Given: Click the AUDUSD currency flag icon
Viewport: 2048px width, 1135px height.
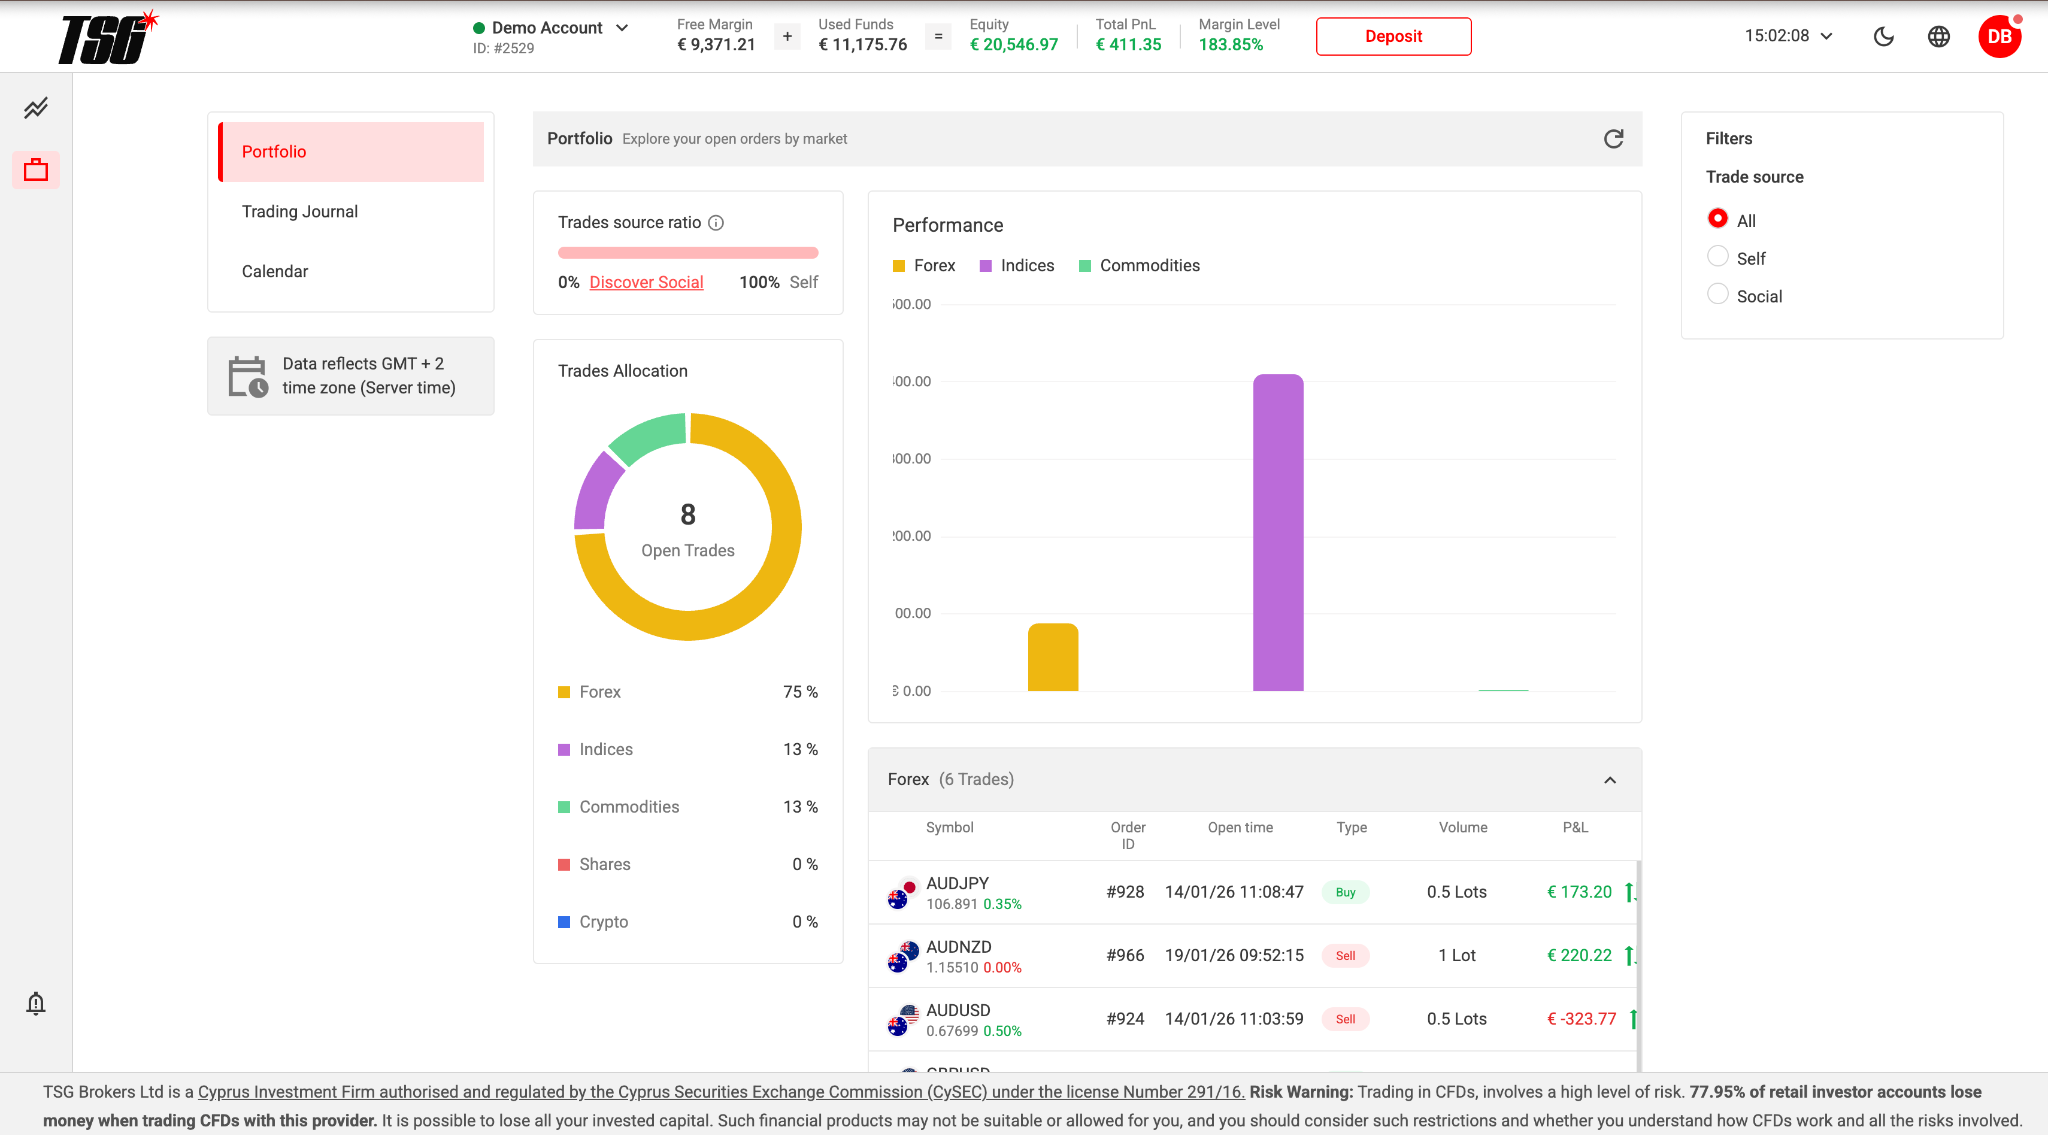Looking at the screenshot, I should pyautogui.click(x=903, y=1019).
